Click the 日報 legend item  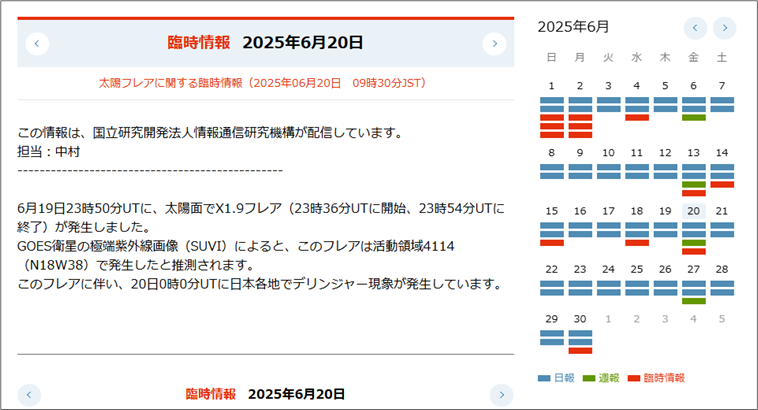tap(556, 378)
